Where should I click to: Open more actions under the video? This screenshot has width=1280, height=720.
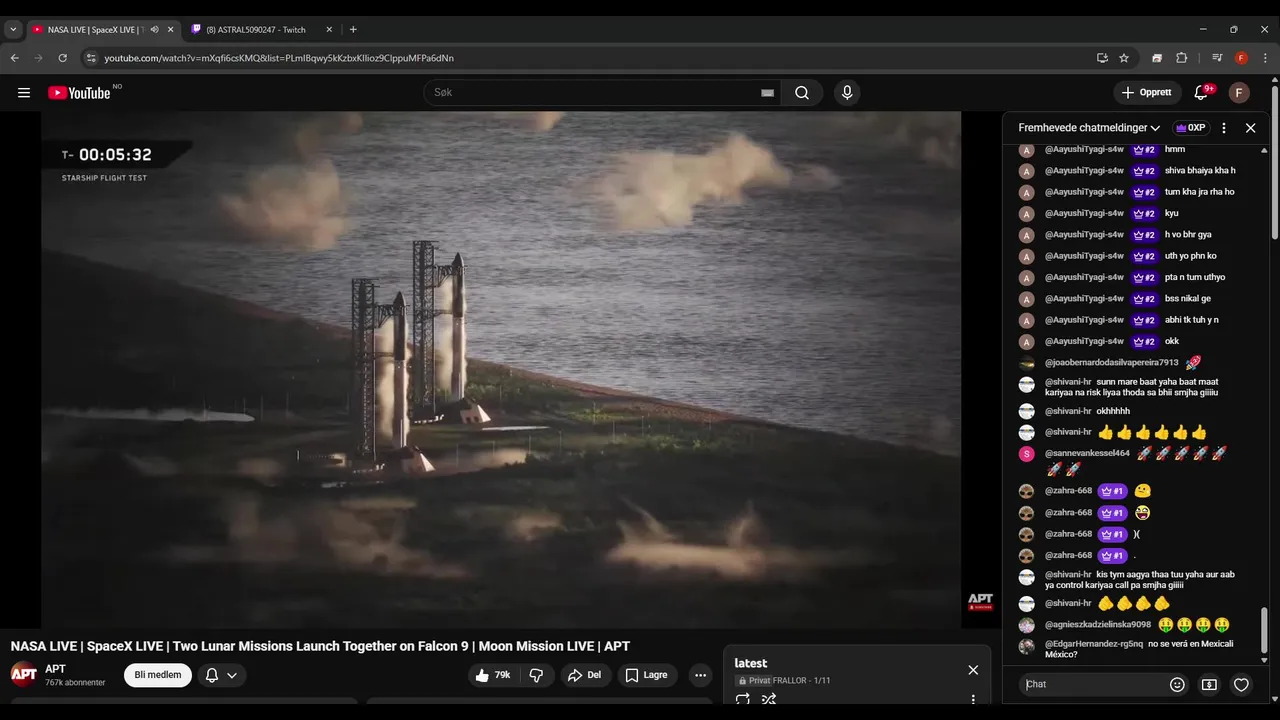point(700,675)
